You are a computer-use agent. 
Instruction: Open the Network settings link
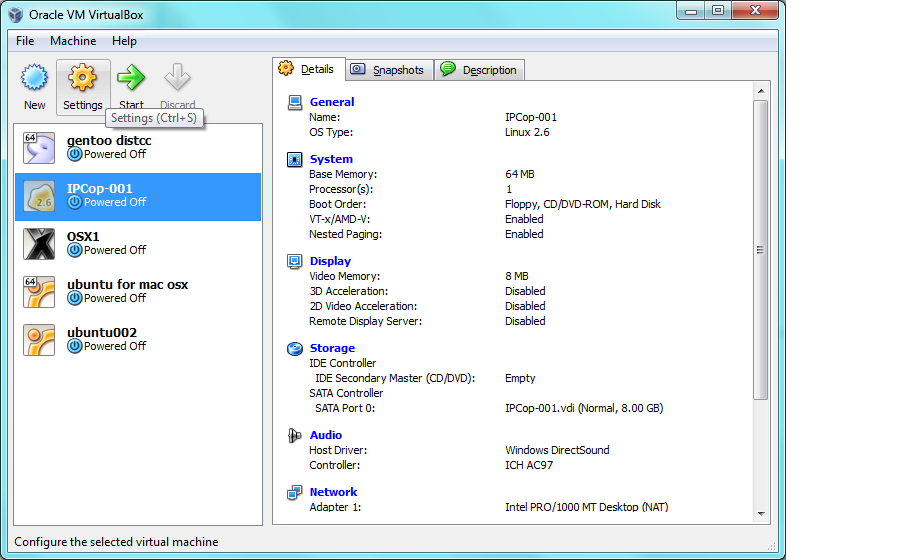point(333,492)
